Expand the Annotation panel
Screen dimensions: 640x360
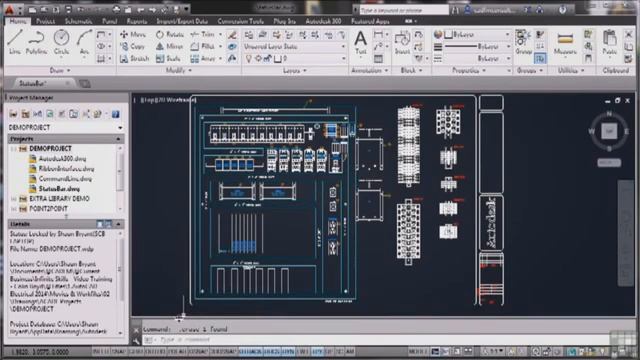pyautogui.click(x=370, y=71)
